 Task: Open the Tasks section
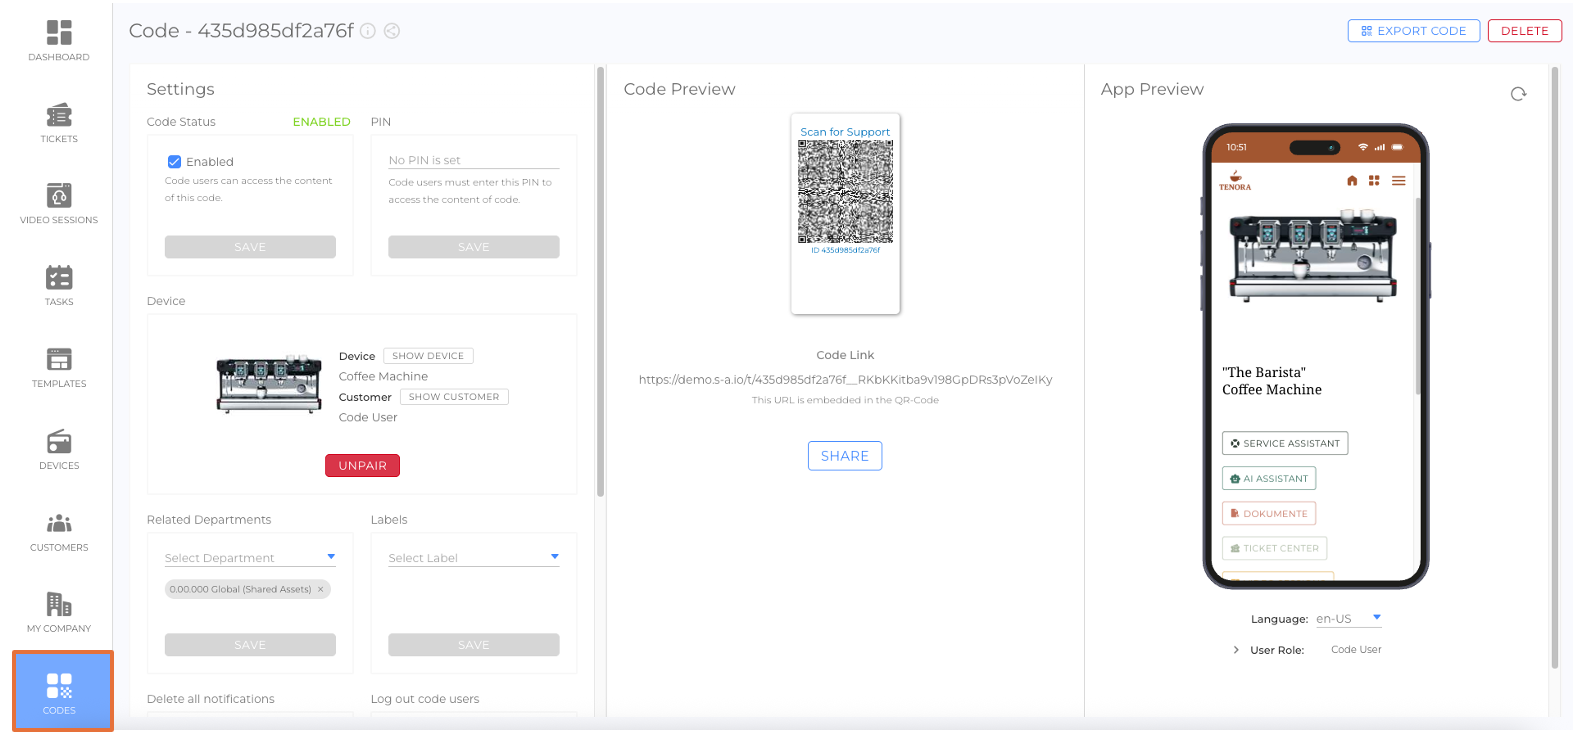(59, 286)
